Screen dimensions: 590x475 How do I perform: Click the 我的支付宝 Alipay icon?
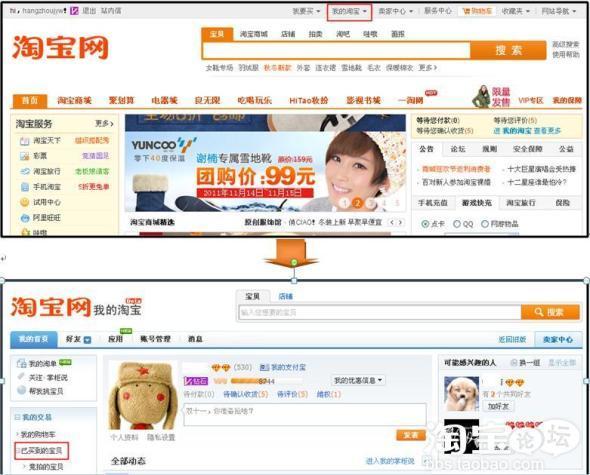coord(264,367)
